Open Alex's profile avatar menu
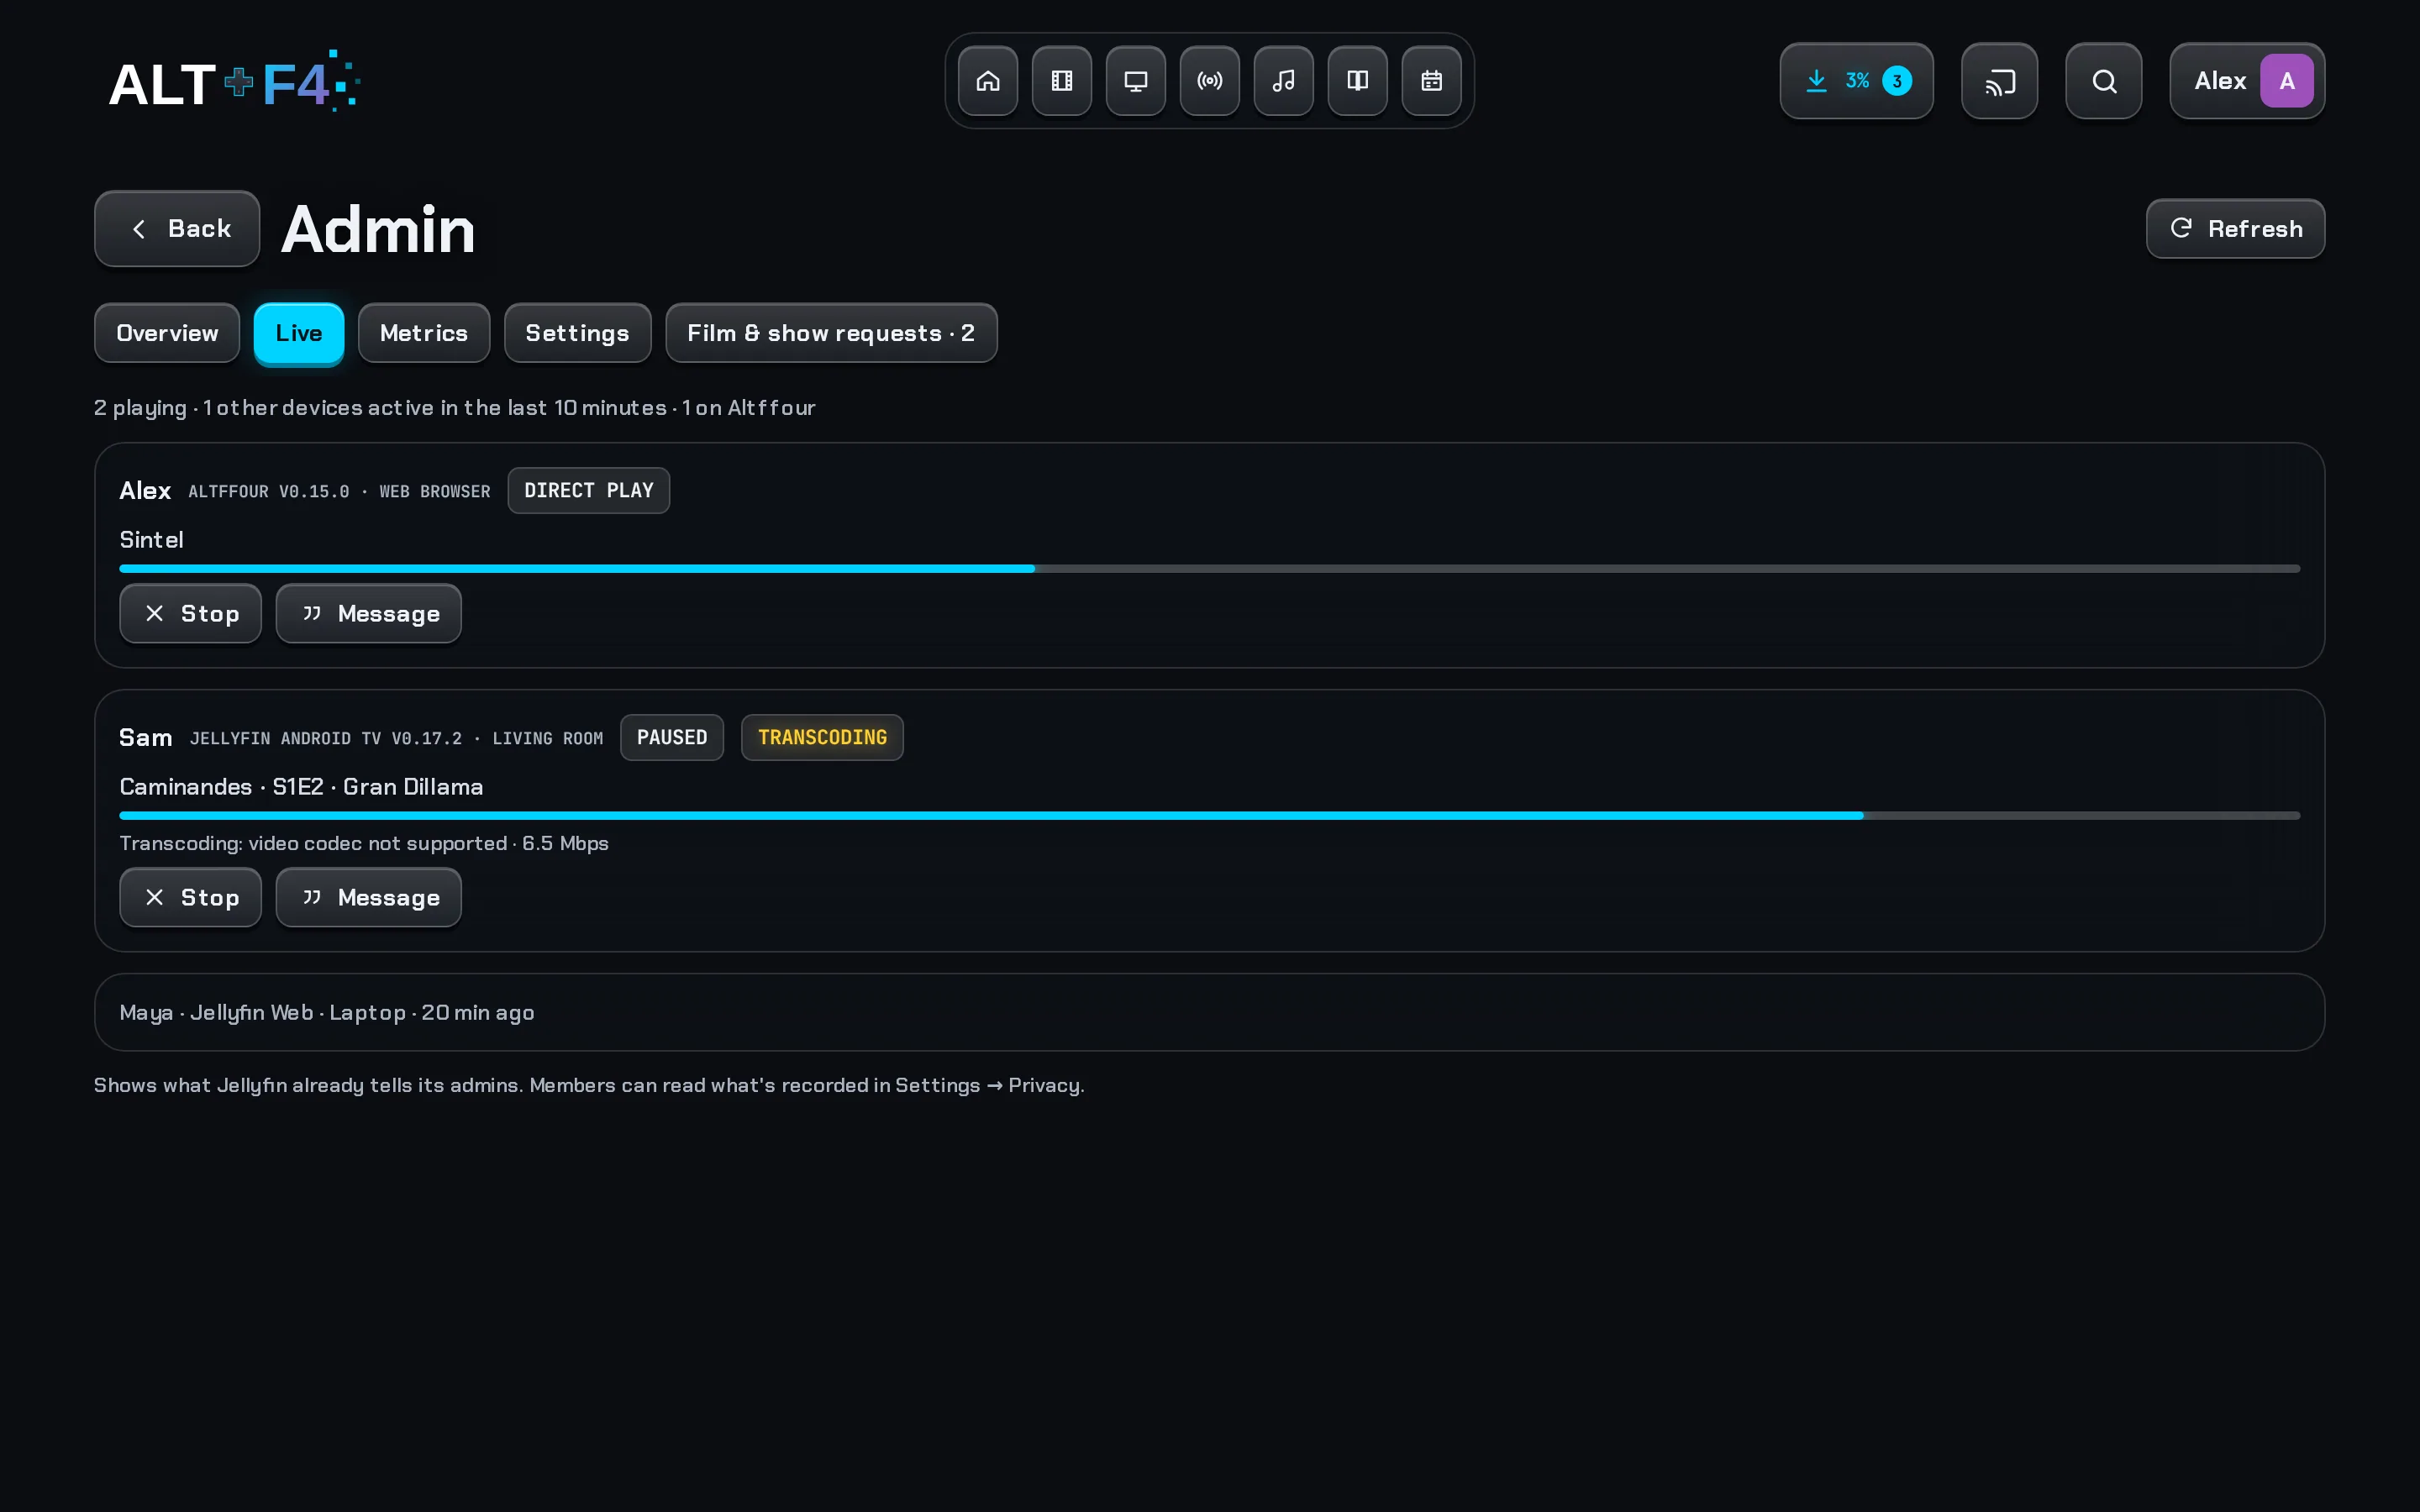Viewport: 2420px width, 1512px height. coord(2247,81)
